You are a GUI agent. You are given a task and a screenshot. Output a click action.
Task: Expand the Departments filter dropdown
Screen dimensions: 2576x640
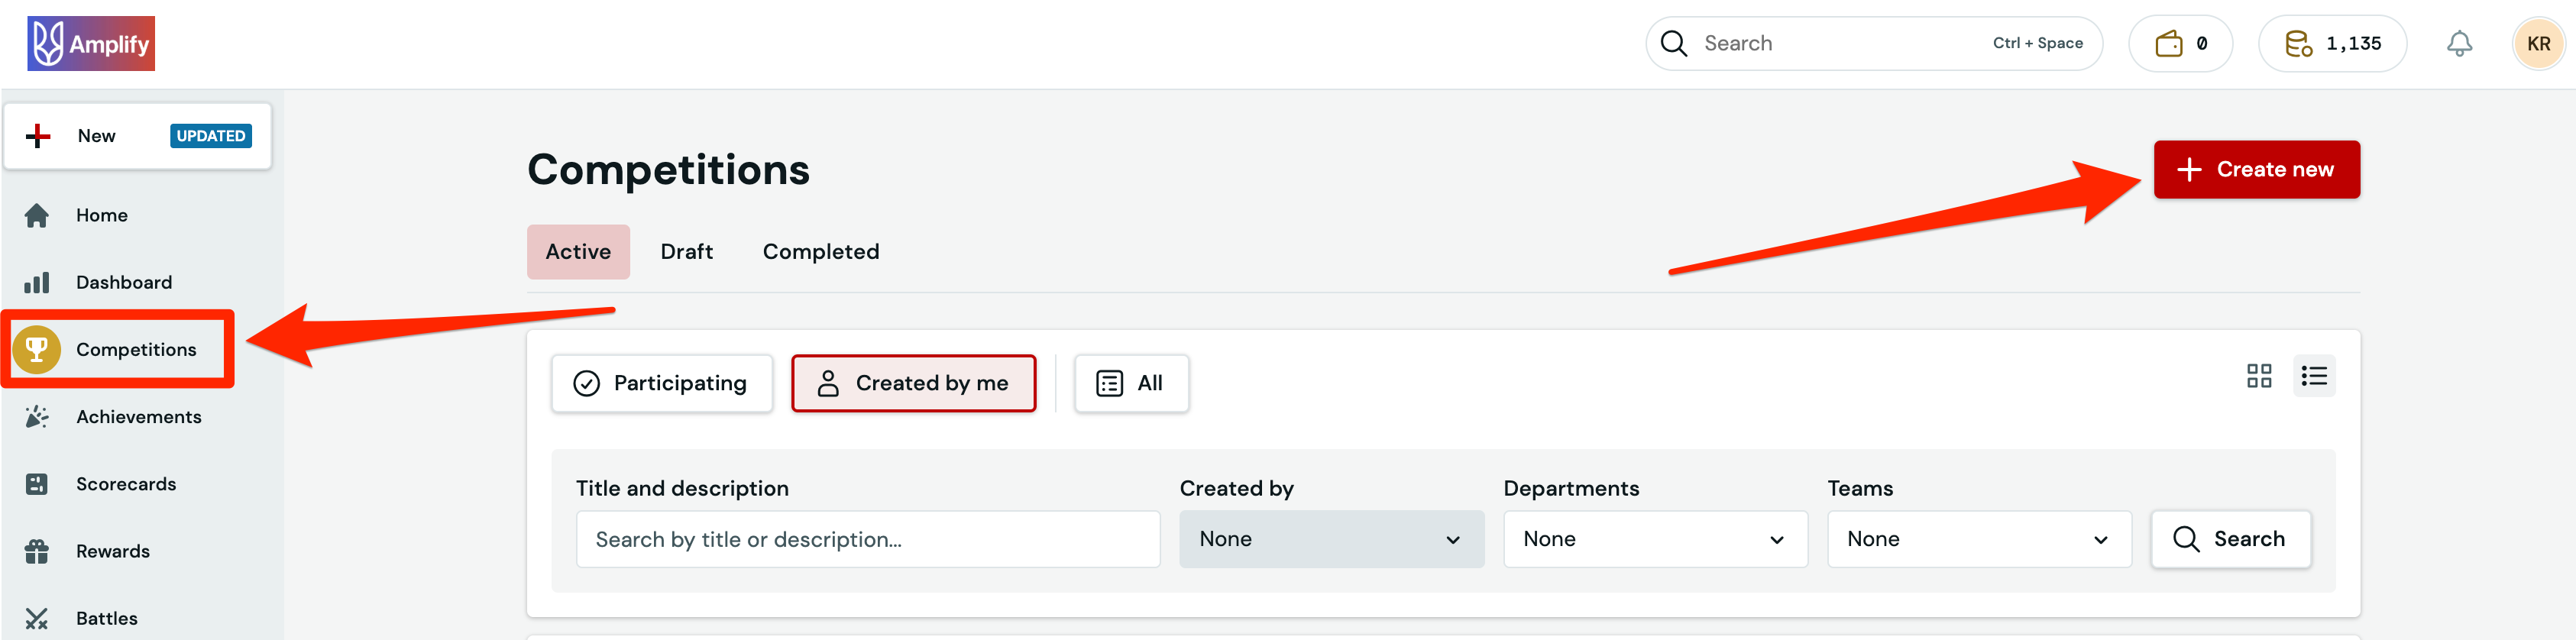click(x=1654, y=538)
